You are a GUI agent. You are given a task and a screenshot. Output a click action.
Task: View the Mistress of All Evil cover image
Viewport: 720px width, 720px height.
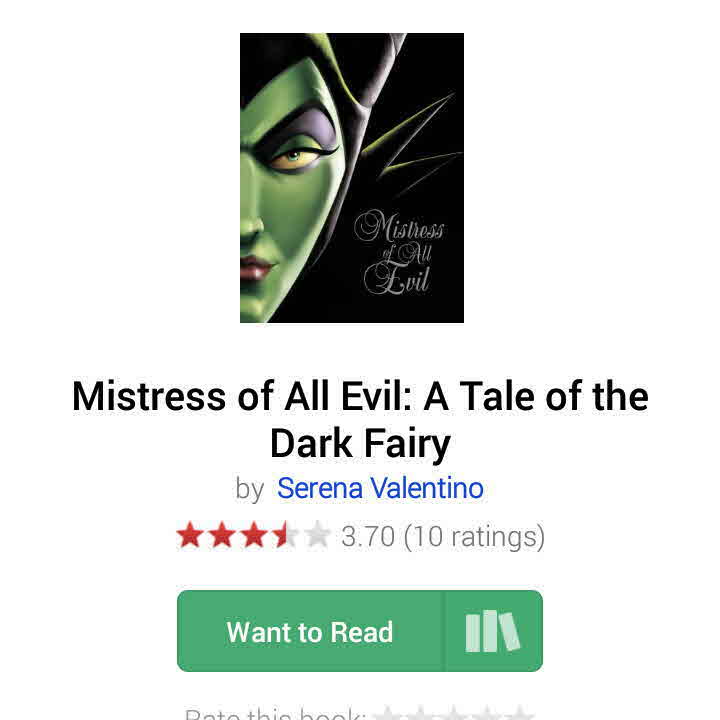(x=352, y=178)
